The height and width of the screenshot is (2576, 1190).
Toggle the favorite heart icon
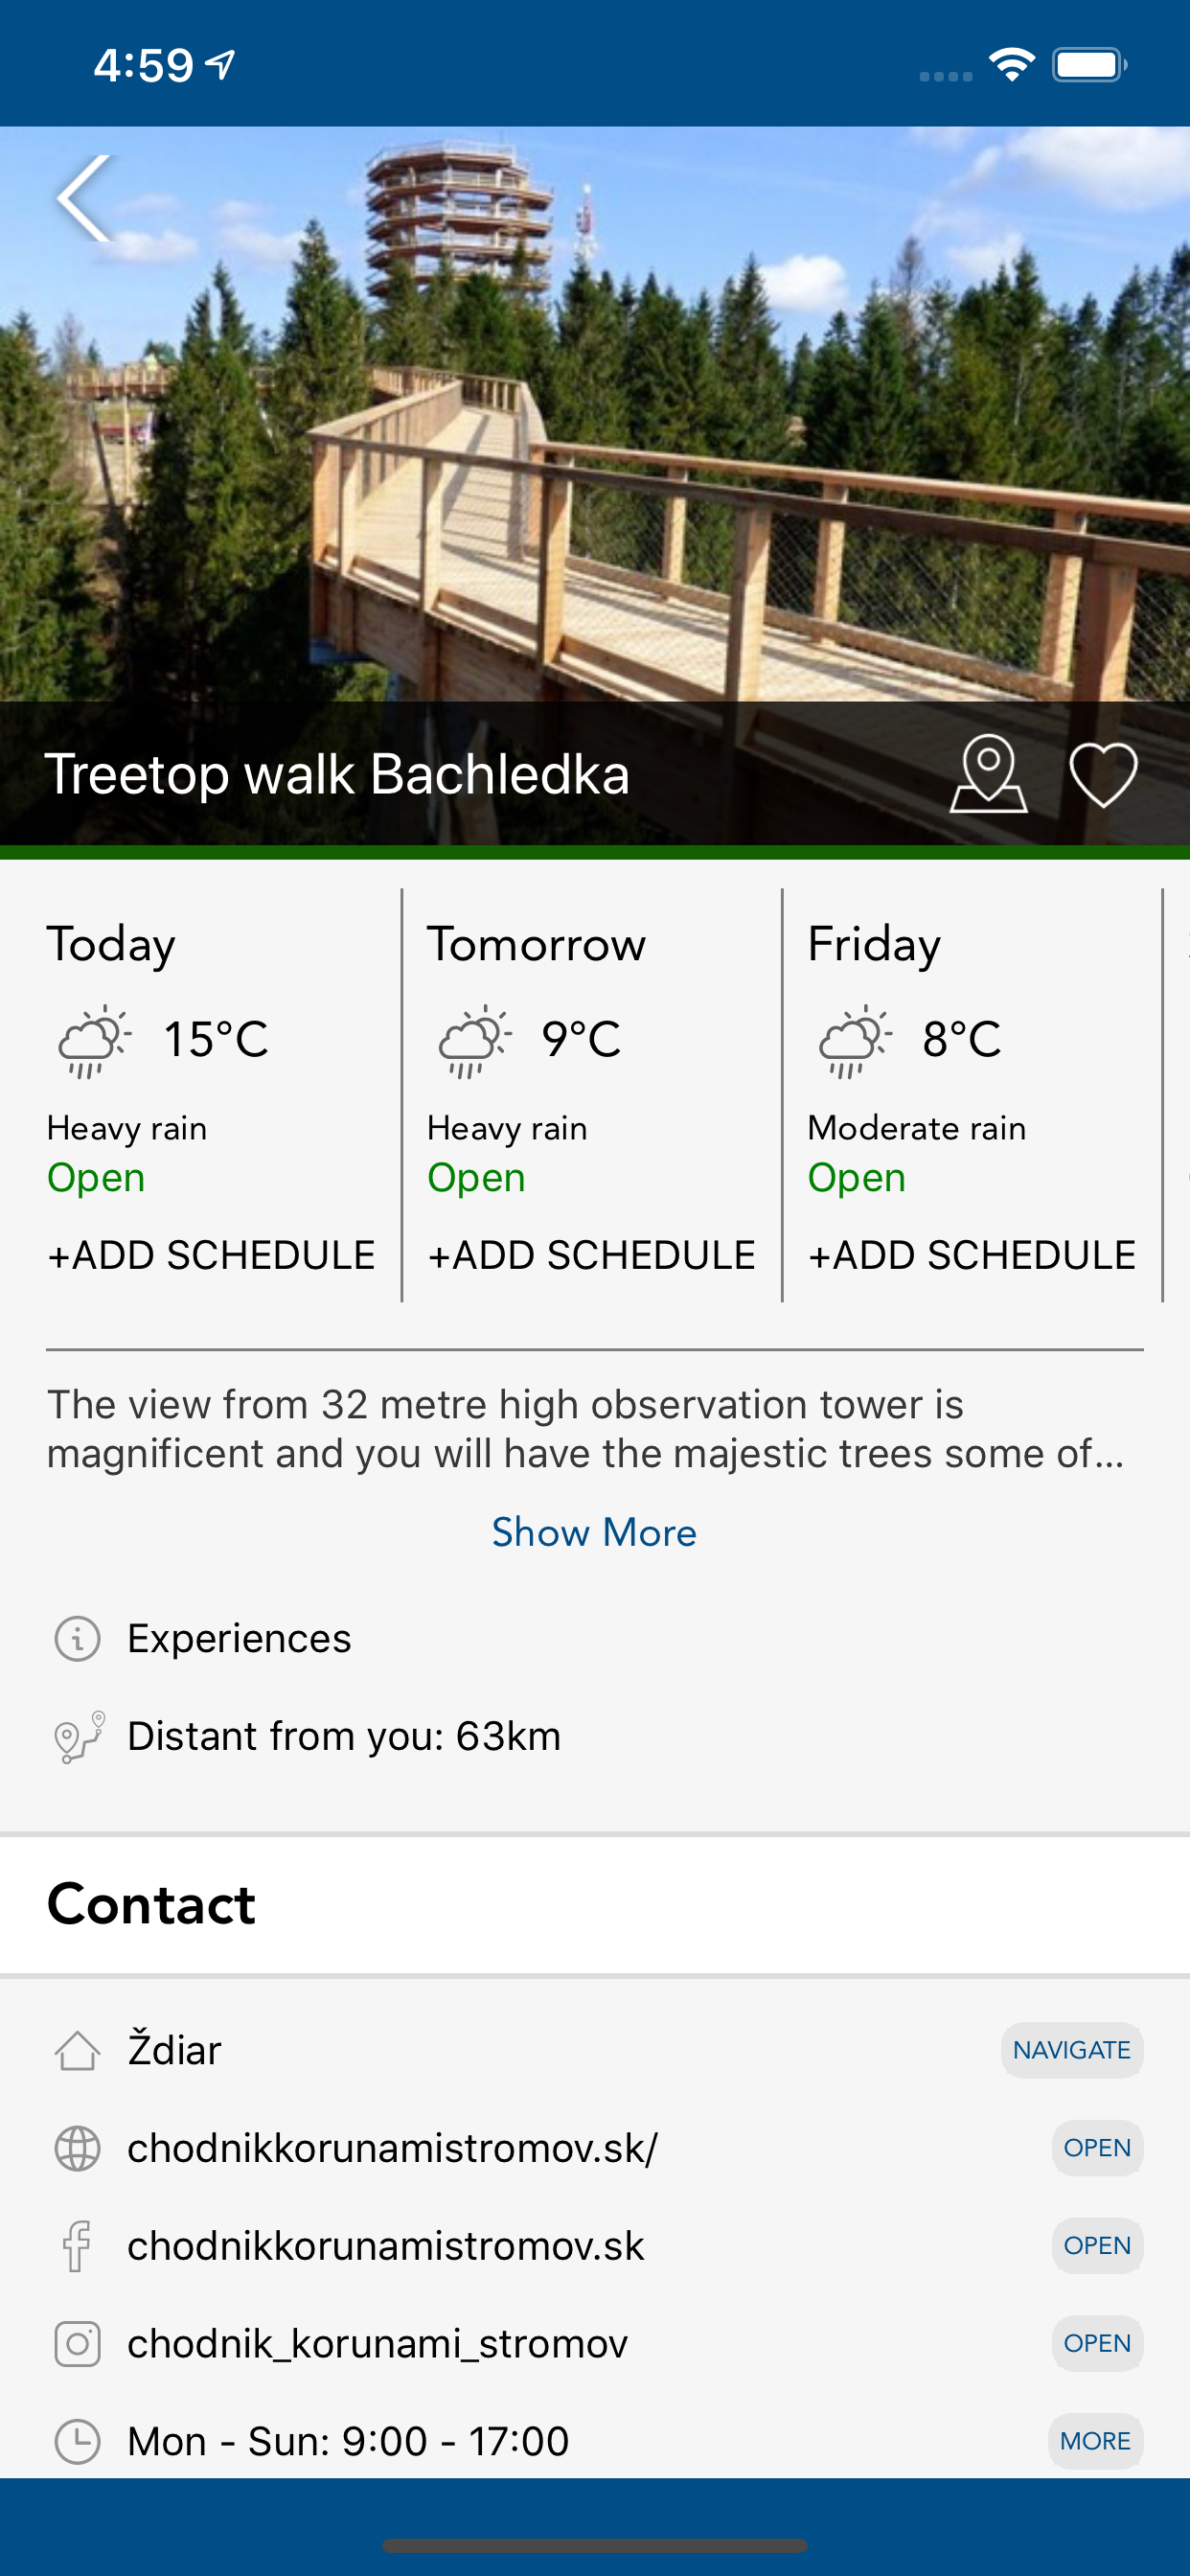[1103, 775]
